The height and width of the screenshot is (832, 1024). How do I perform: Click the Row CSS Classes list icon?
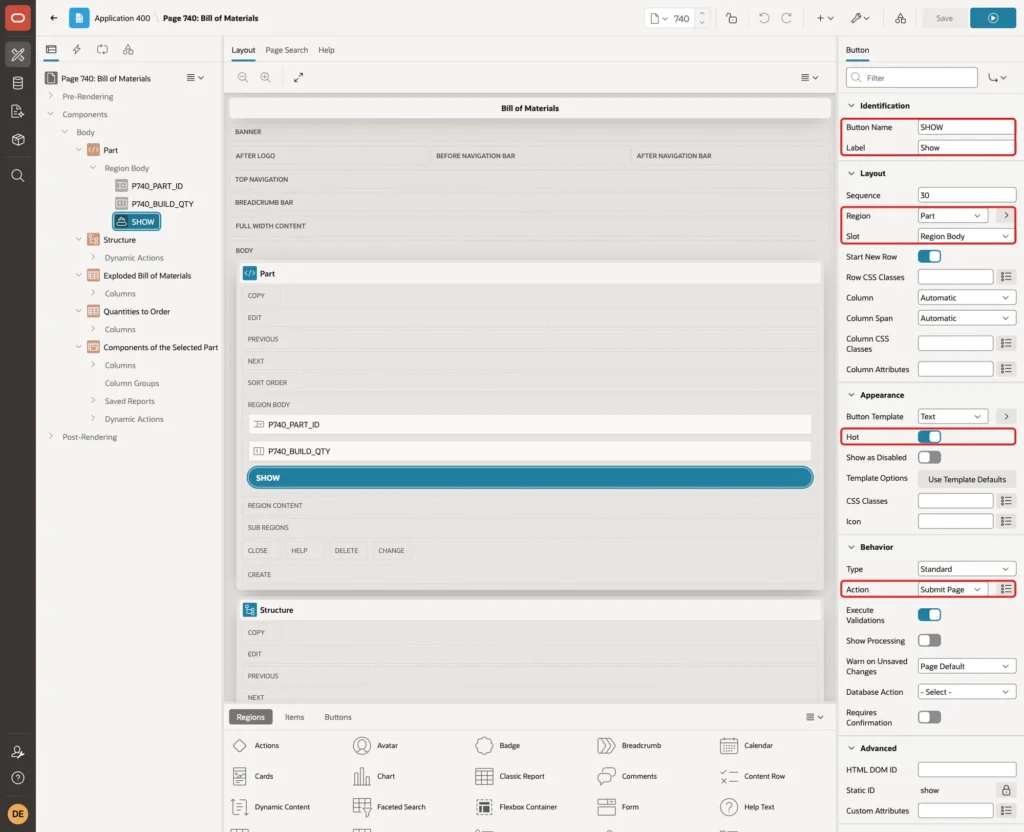1006,277
